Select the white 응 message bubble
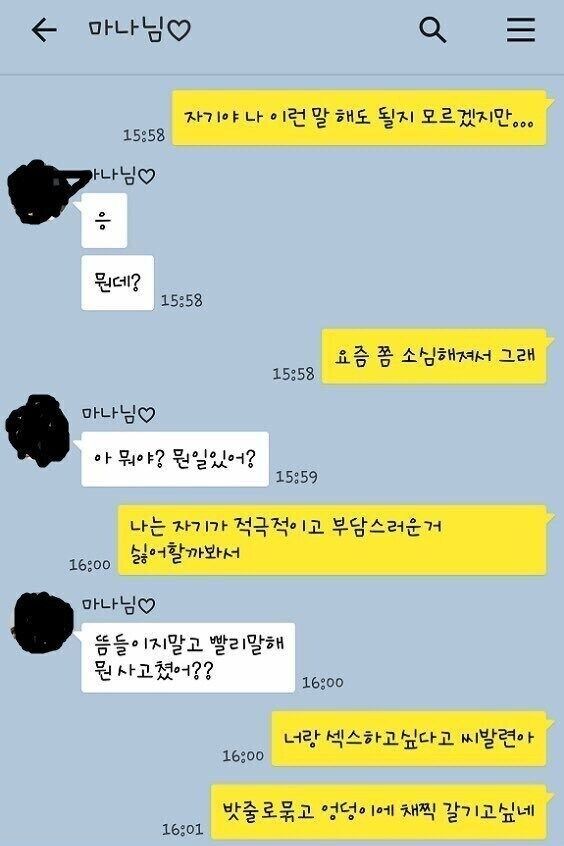 click(103, 220)
